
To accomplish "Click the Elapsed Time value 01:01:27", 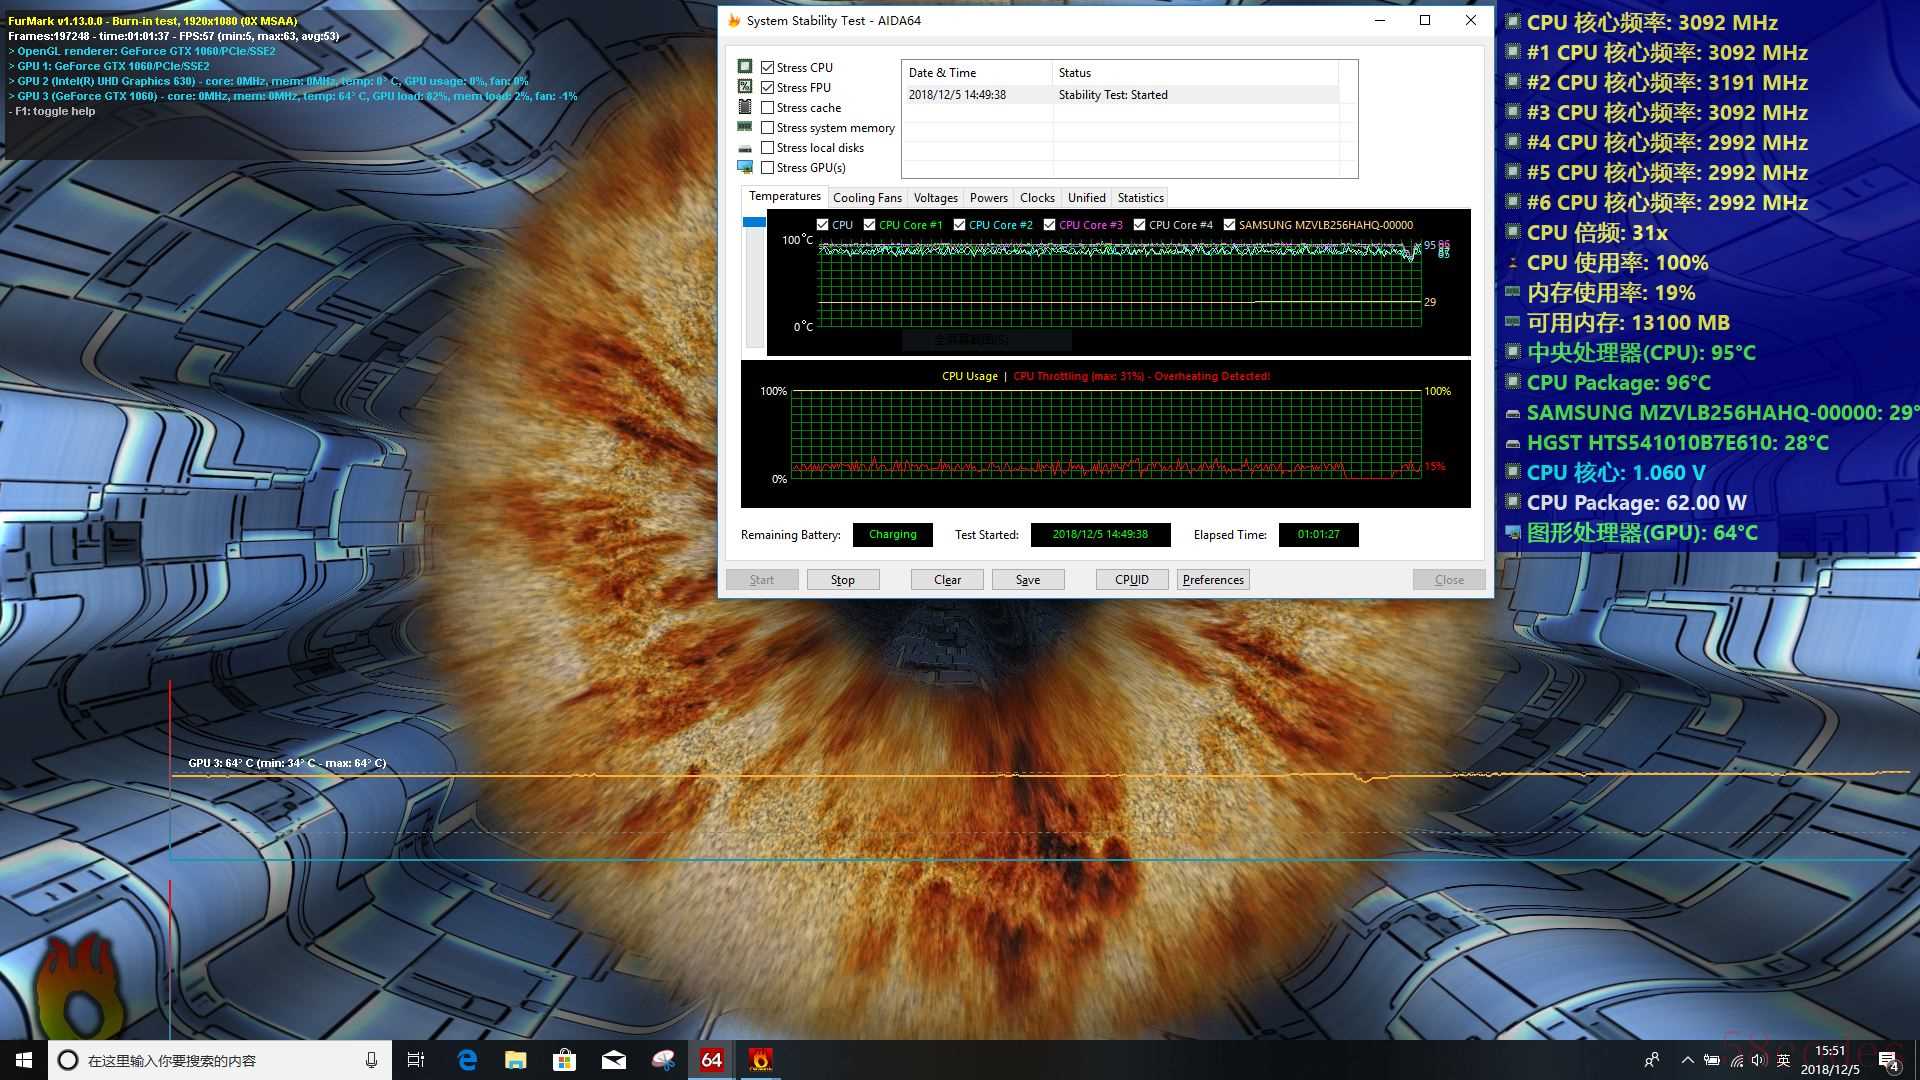I will (x=1318, y=535).
